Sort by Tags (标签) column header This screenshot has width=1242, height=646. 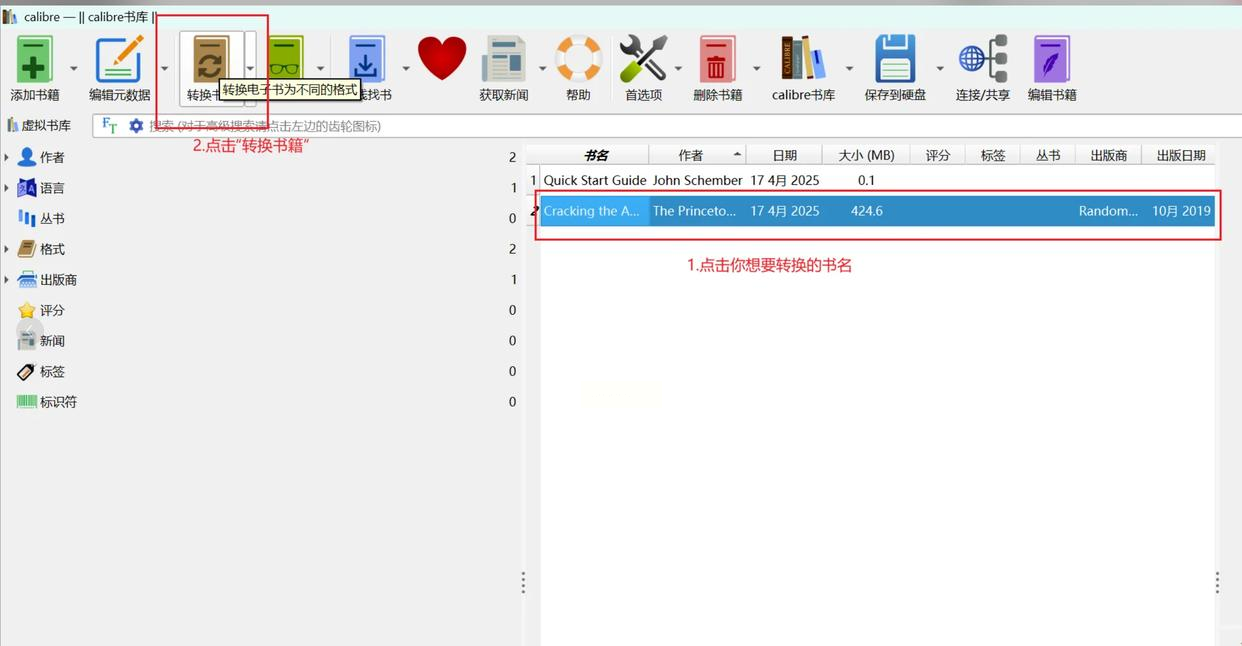click(993, 155)
